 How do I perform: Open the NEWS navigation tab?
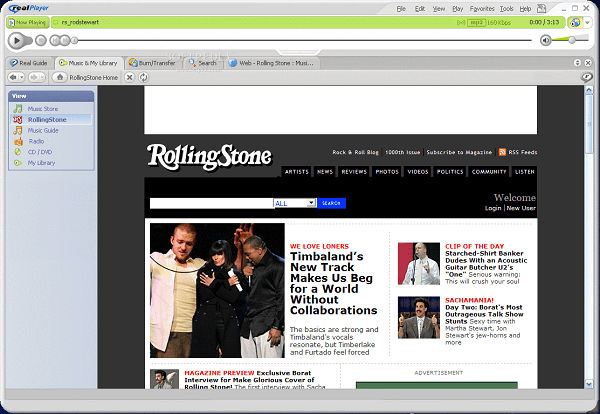coord(325,172)
